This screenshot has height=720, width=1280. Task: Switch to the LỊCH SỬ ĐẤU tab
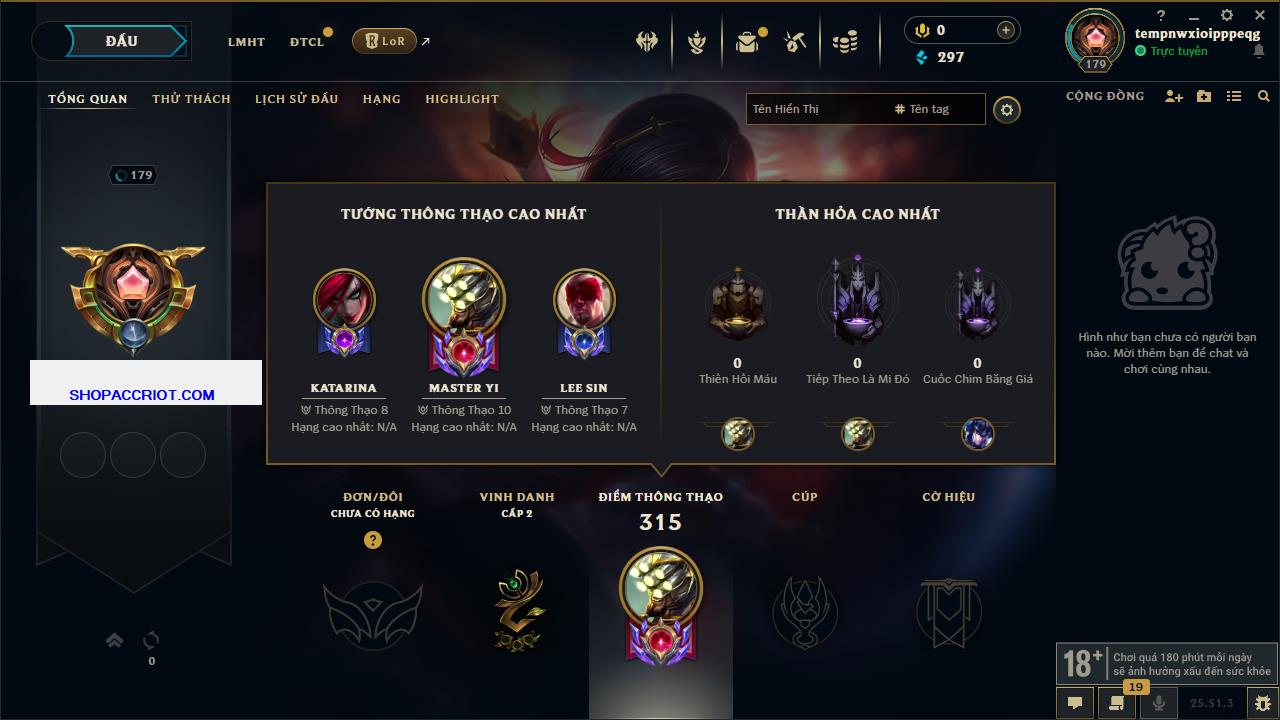point(296,99)
